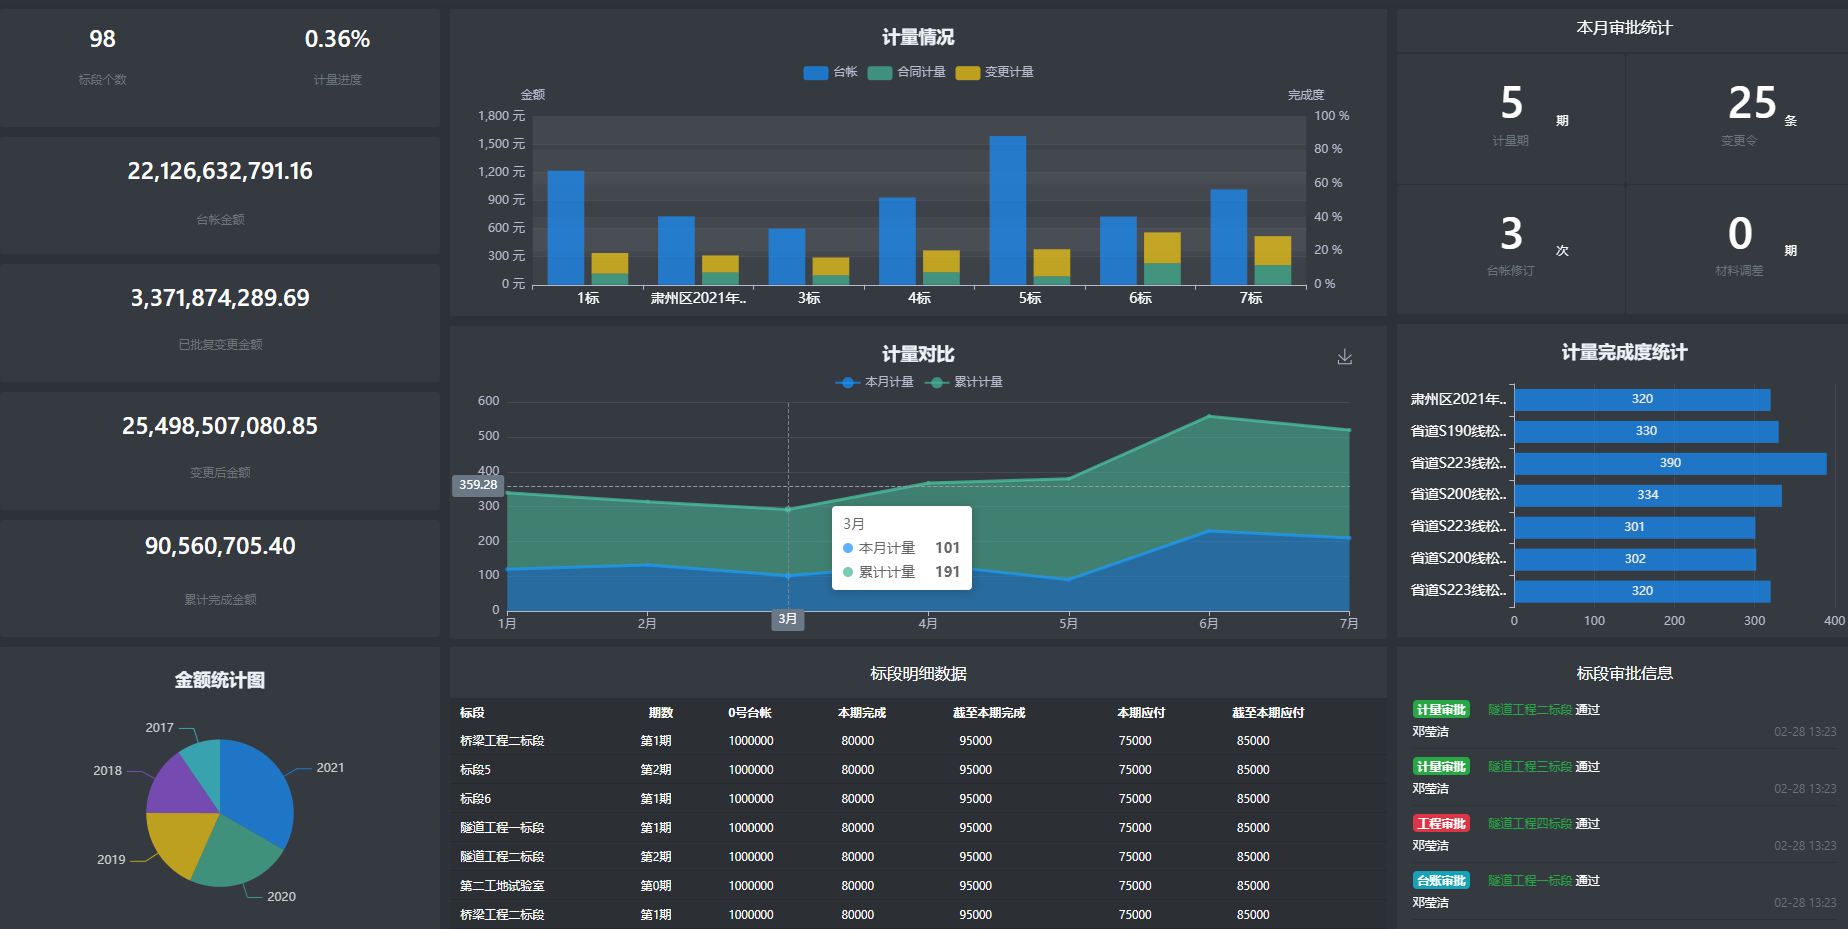Hide the 变更计量 legend series
Image resolution: width=1848 pixels, height=929 pixels.
coord(995,72)
